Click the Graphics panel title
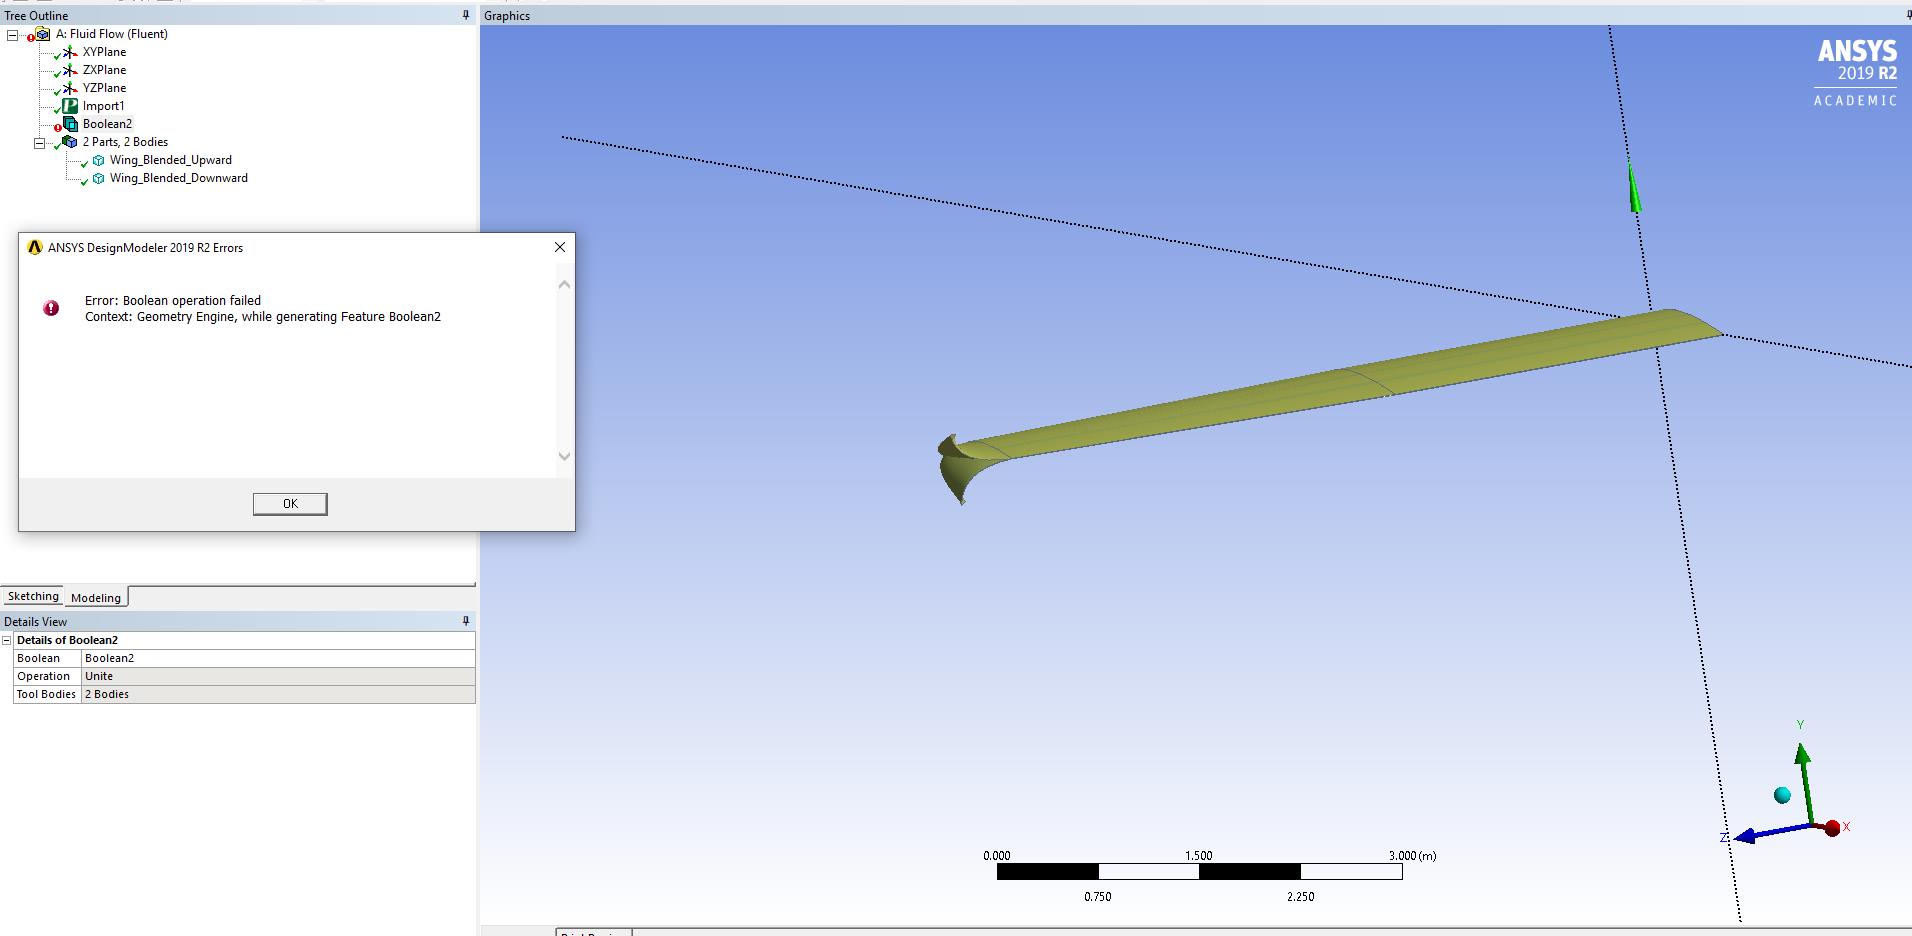The image size is (1912, 936). [x=507, y=15]
